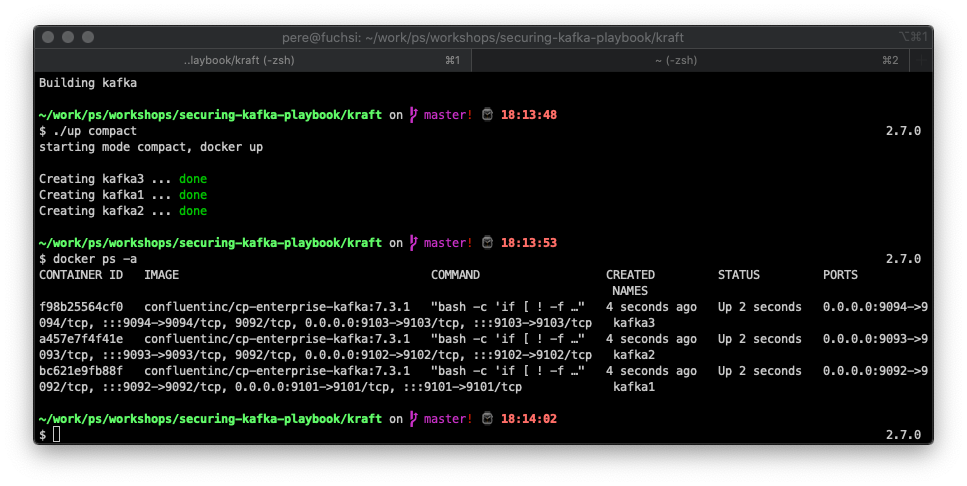Click the timestamp 18:13:48

tap(529, 115)
